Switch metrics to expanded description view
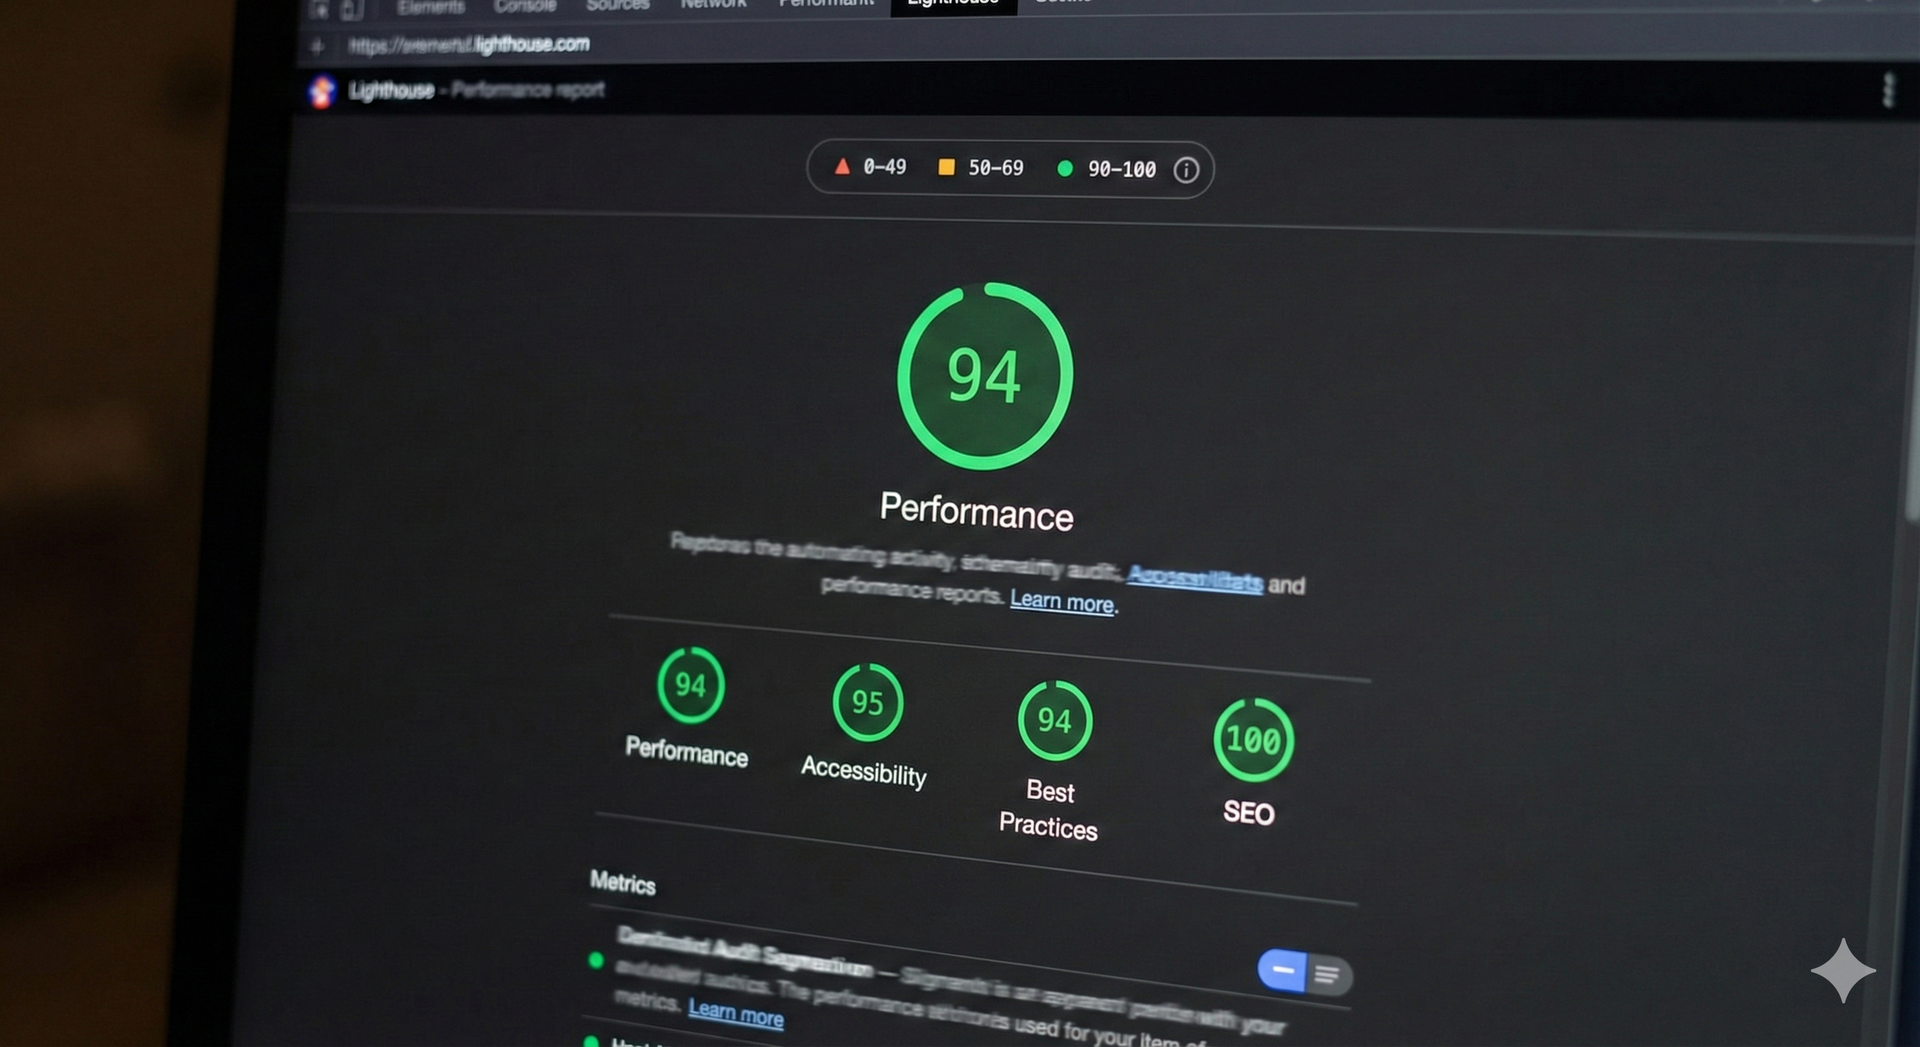 [1328, 975]
